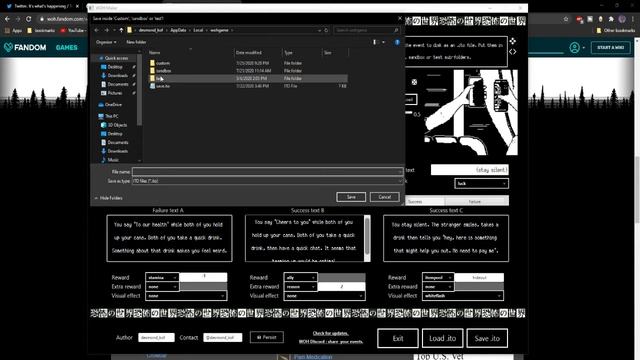Open help in the save dialog
Screen dimensions: 640x360
tap(397, 42)
